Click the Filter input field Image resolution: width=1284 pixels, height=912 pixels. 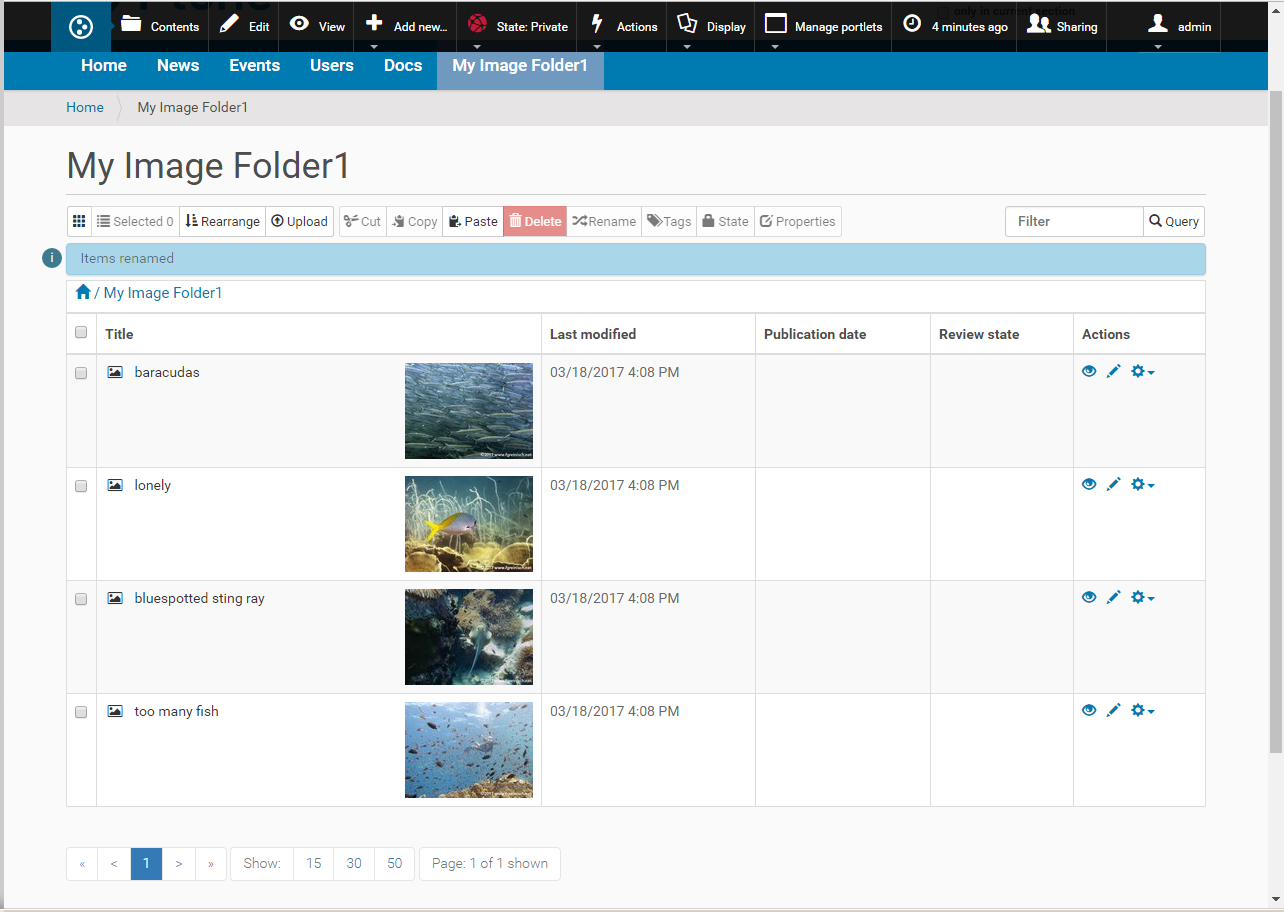pyautogui.click(x=1074, y=221)
